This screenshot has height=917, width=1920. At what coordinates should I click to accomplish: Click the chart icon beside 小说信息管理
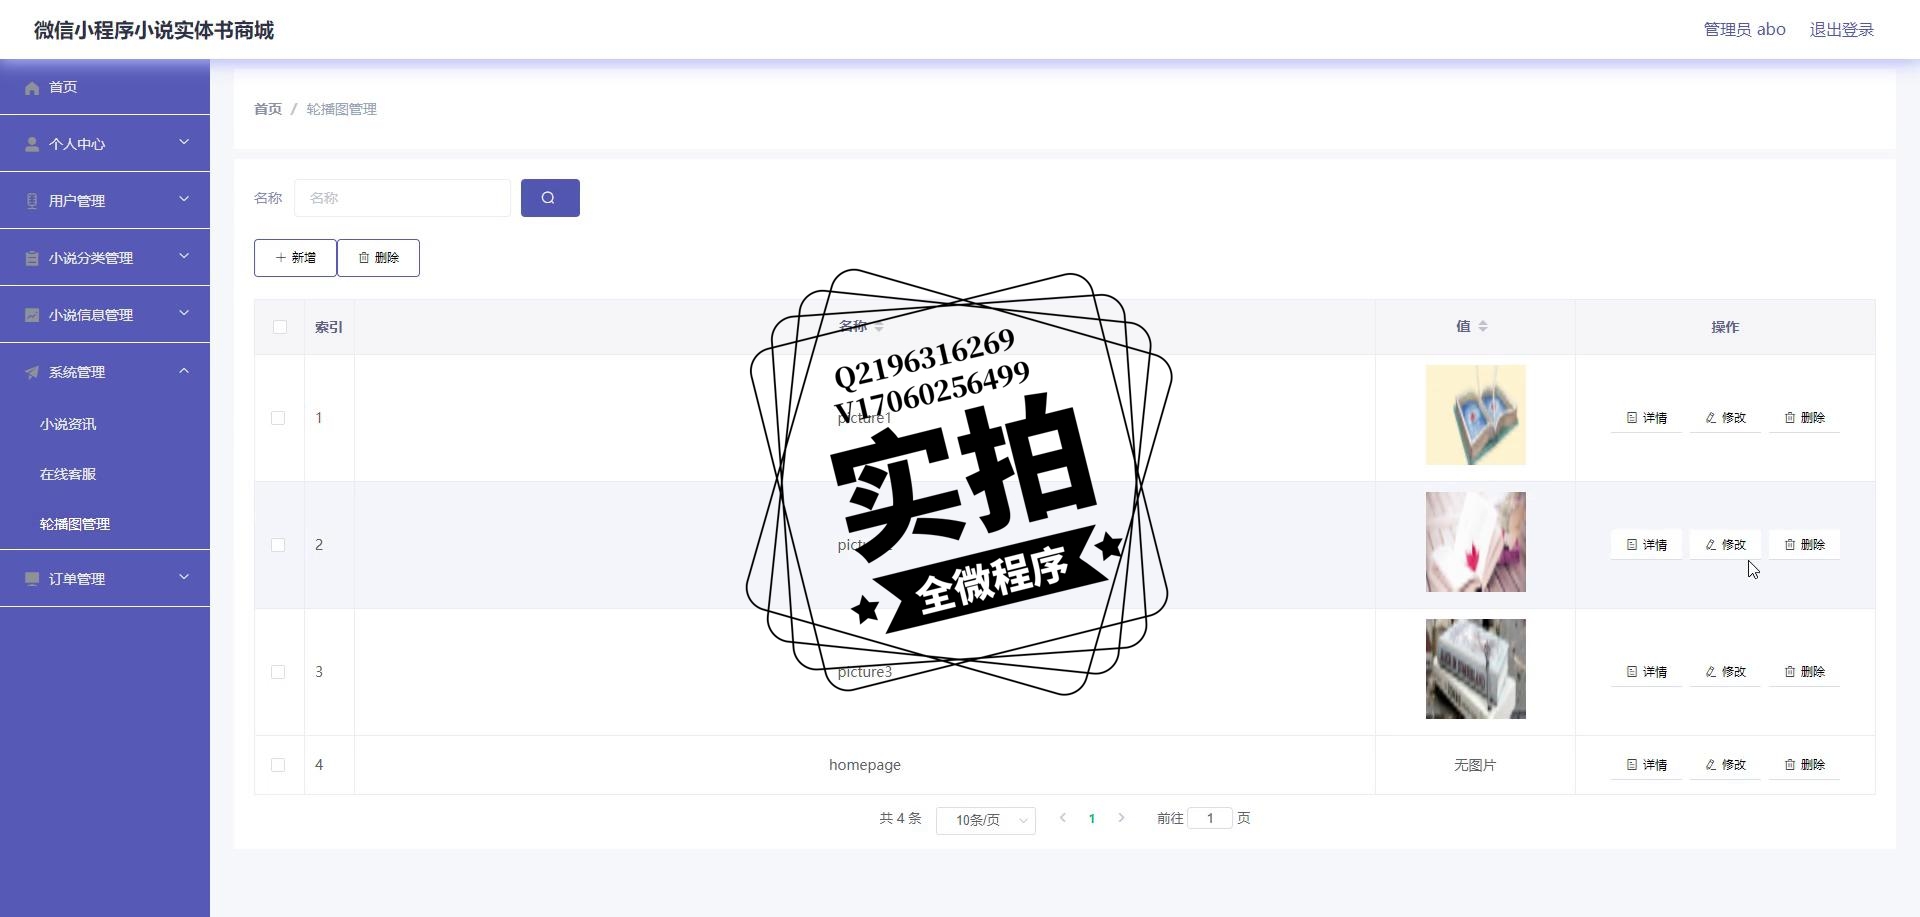(32, 316)
